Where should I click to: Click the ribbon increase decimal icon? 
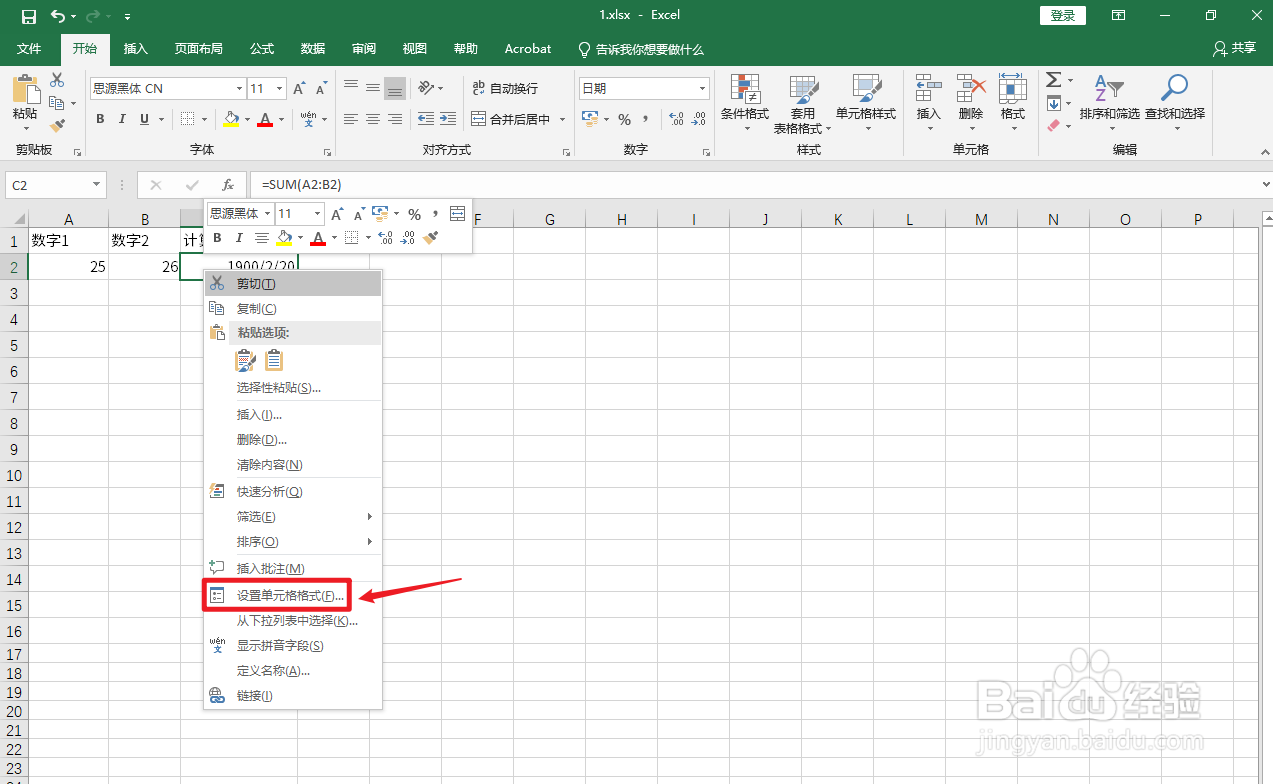676,119
